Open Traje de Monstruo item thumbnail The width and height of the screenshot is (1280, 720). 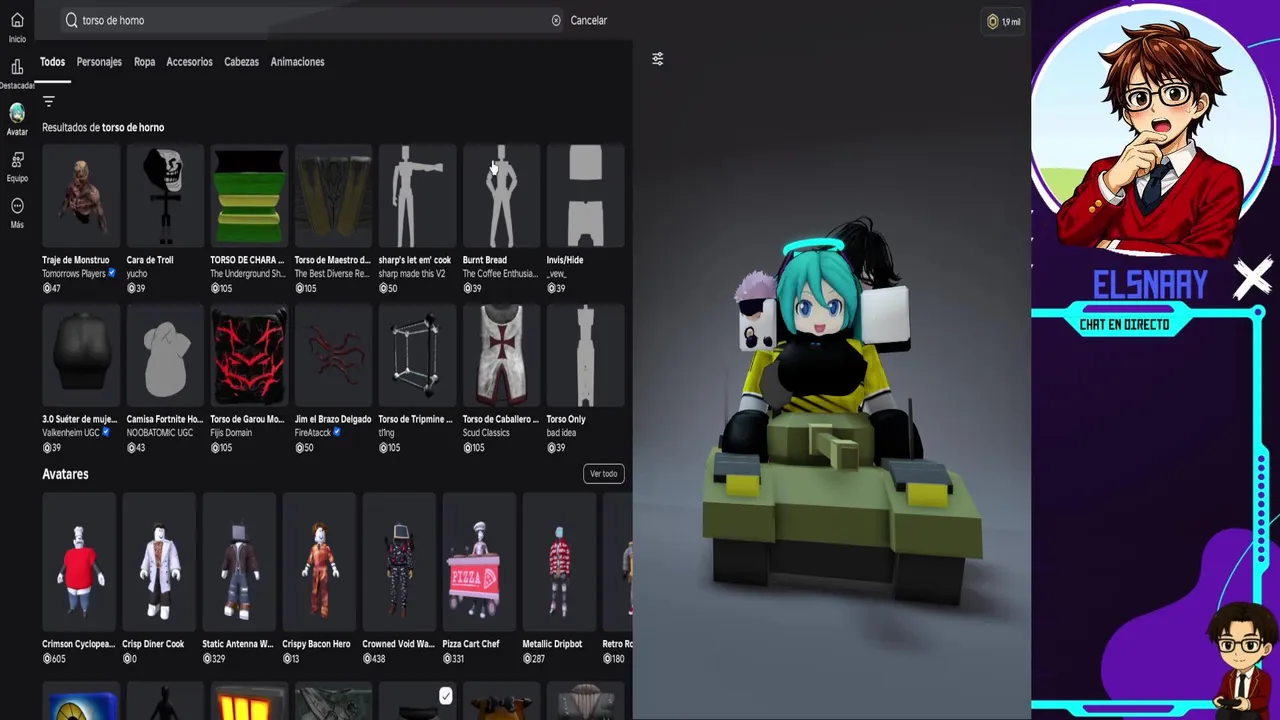(81, 196)
